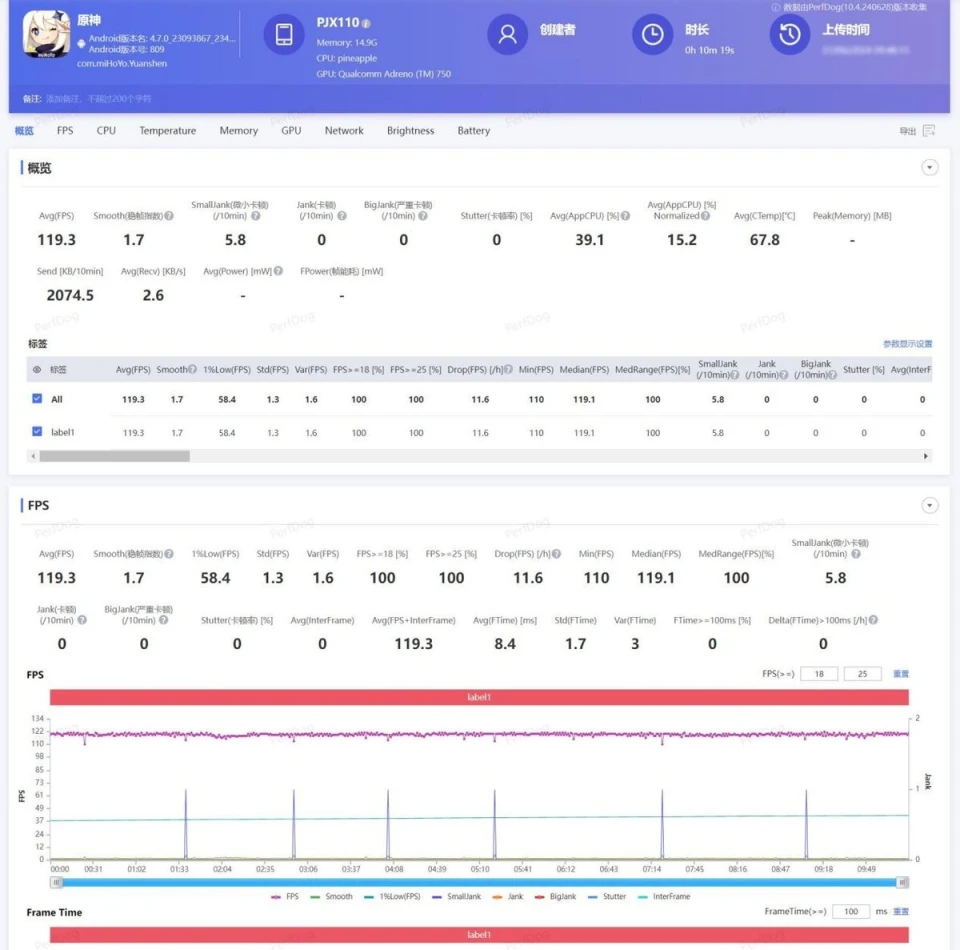Click the export icon beside 导出
960x950 pixels.
(929, 131)
